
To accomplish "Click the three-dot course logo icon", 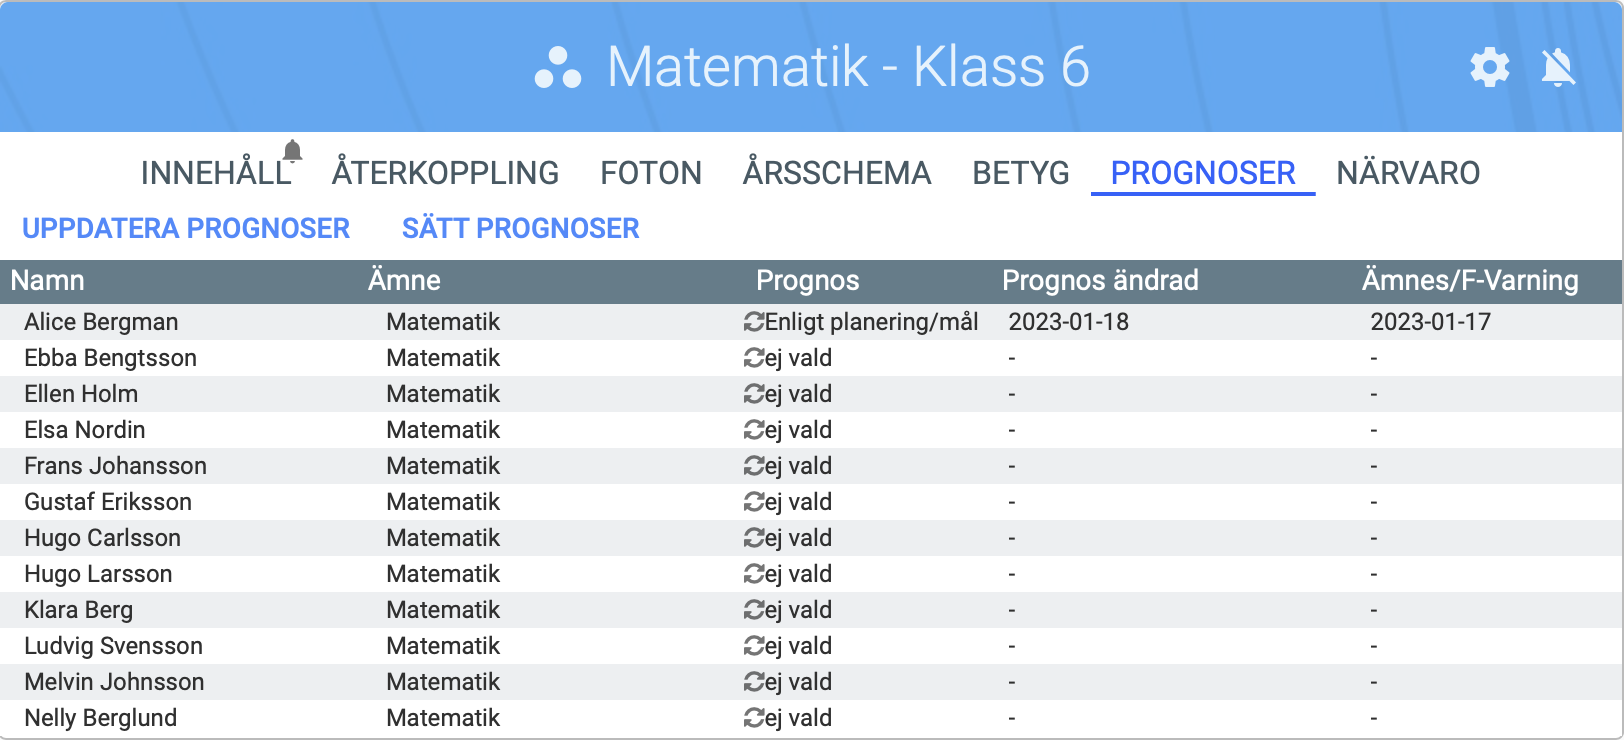I will 558,68.
